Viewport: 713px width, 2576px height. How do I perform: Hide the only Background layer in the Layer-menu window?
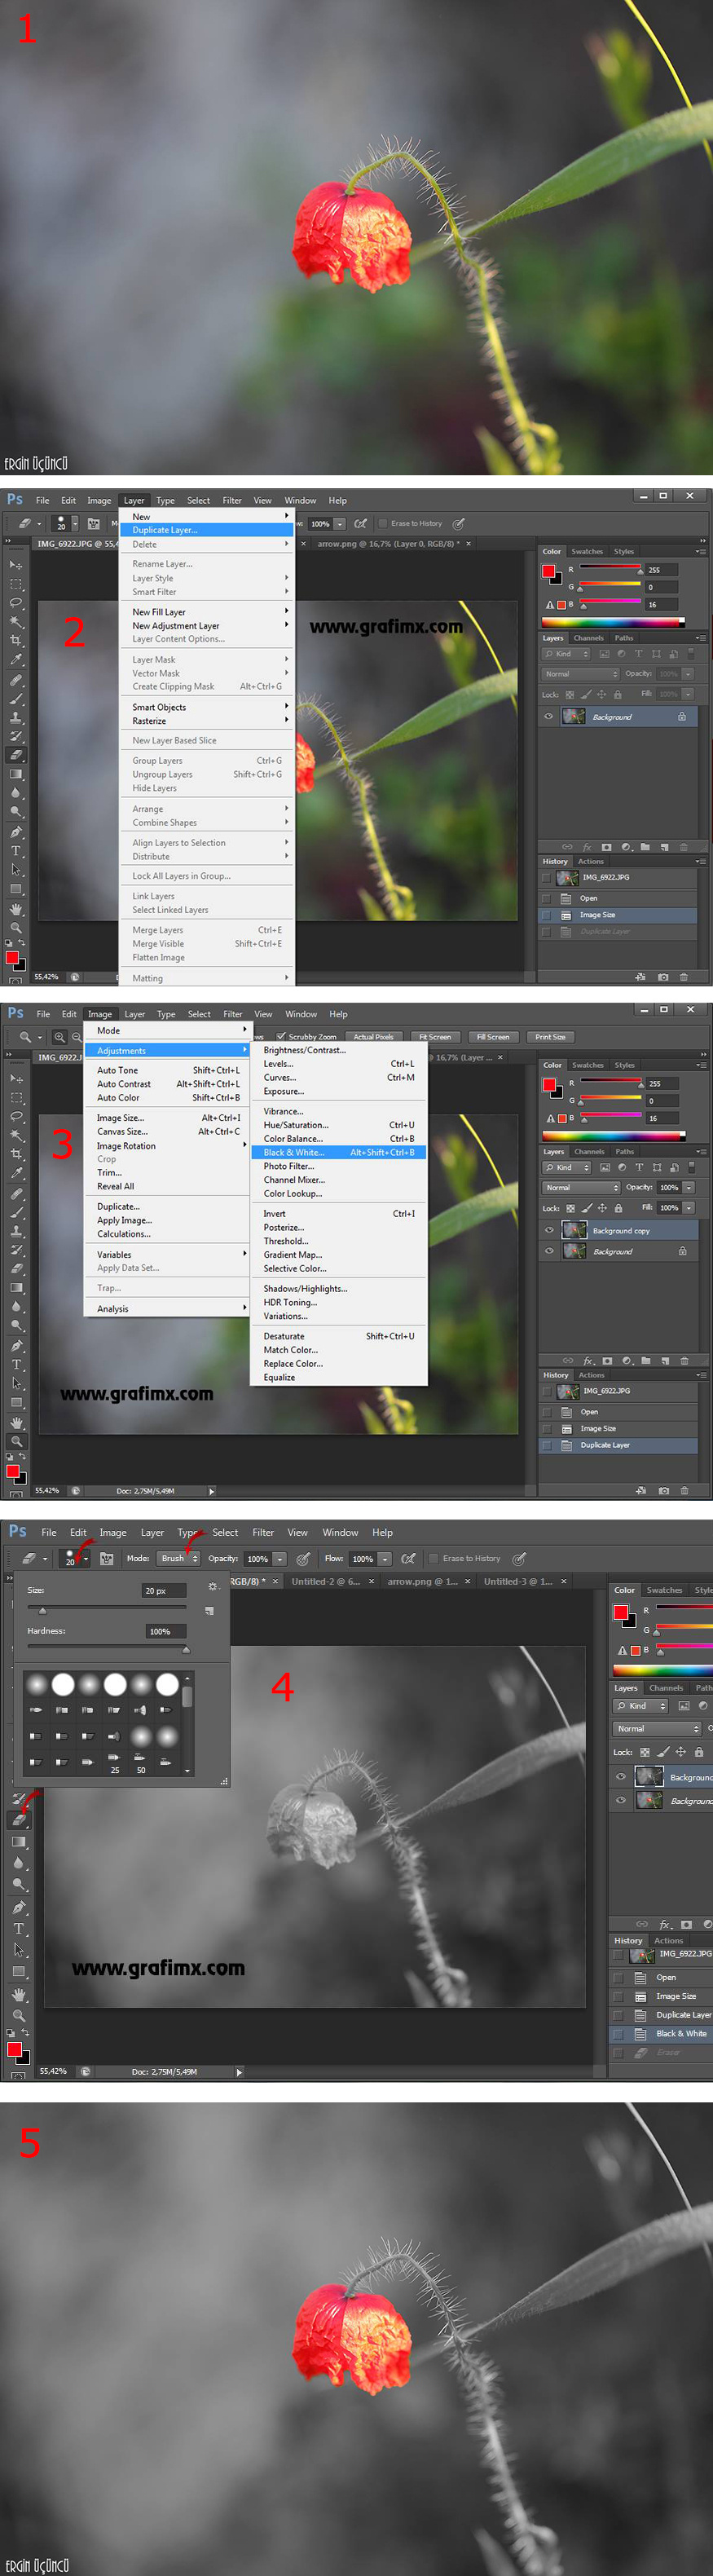[548, 716]
